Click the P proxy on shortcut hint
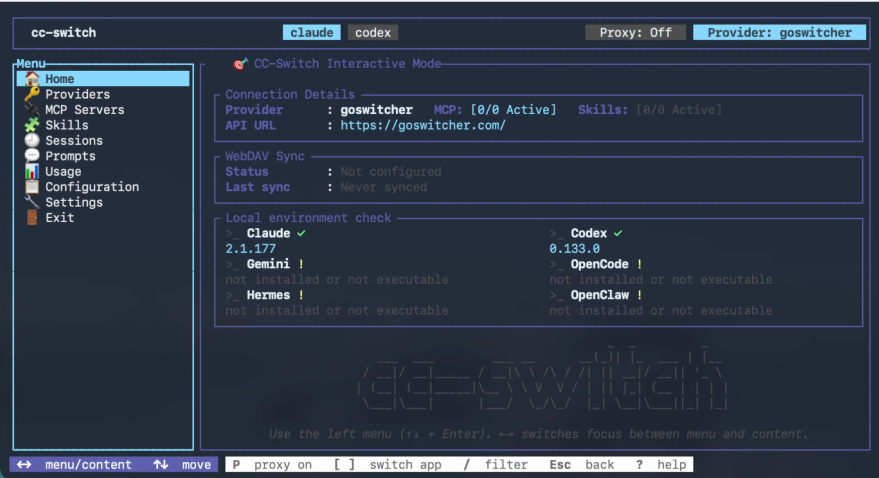 [x=272, y=465]
